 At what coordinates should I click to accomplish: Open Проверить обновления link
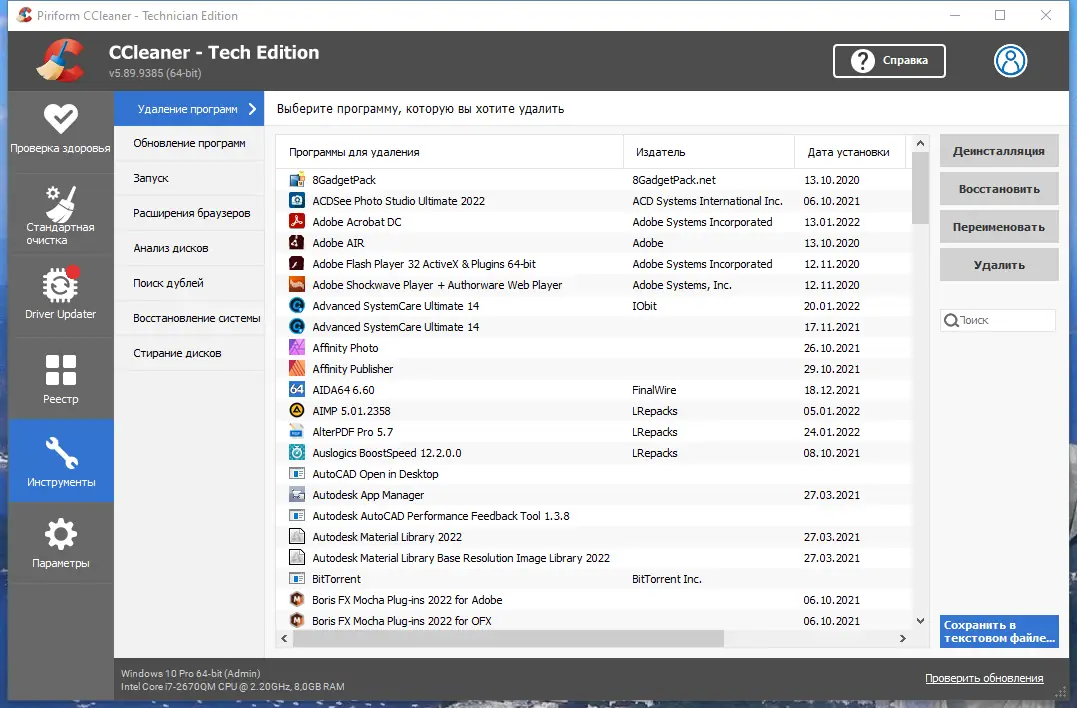pyautogui.click(x=984, y=678)
